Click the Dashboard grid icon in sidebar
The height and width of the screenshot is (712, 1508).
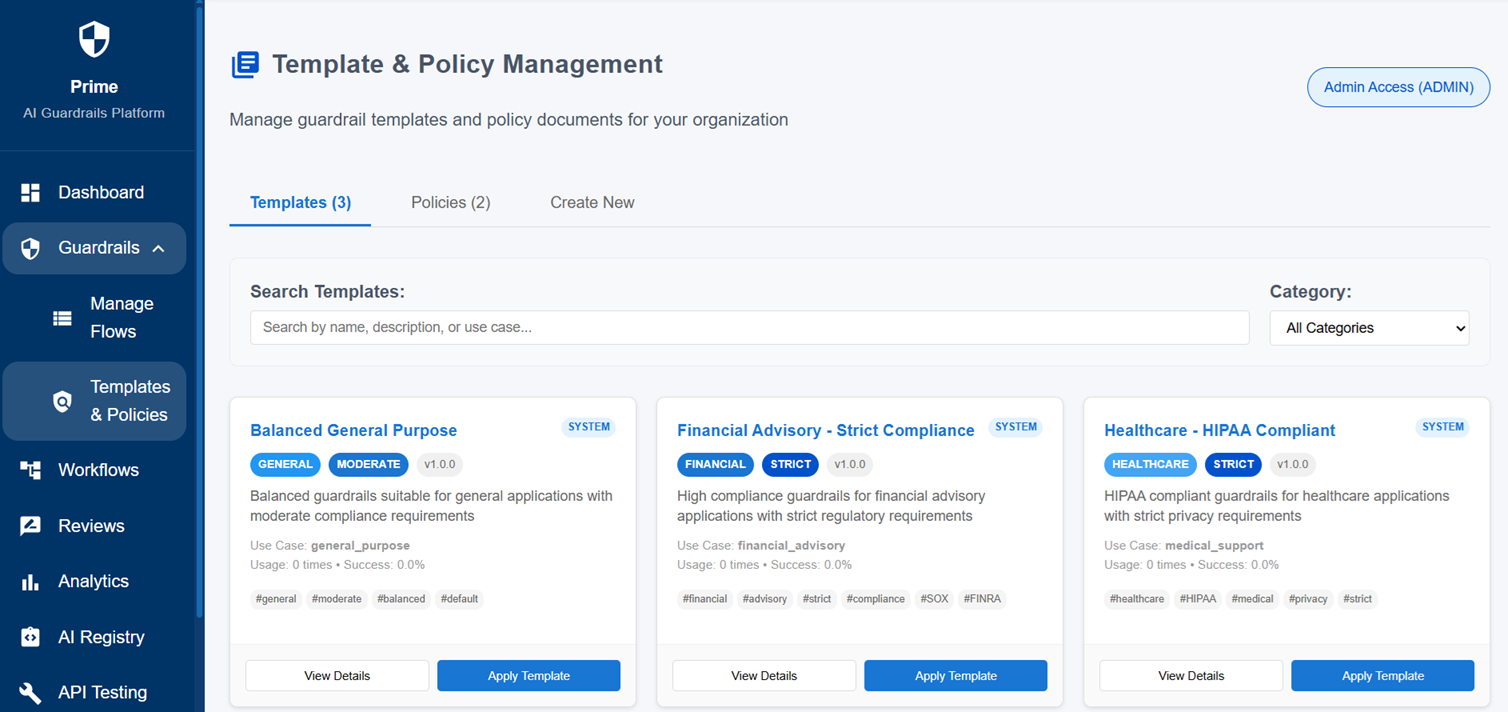click(31, 193)
